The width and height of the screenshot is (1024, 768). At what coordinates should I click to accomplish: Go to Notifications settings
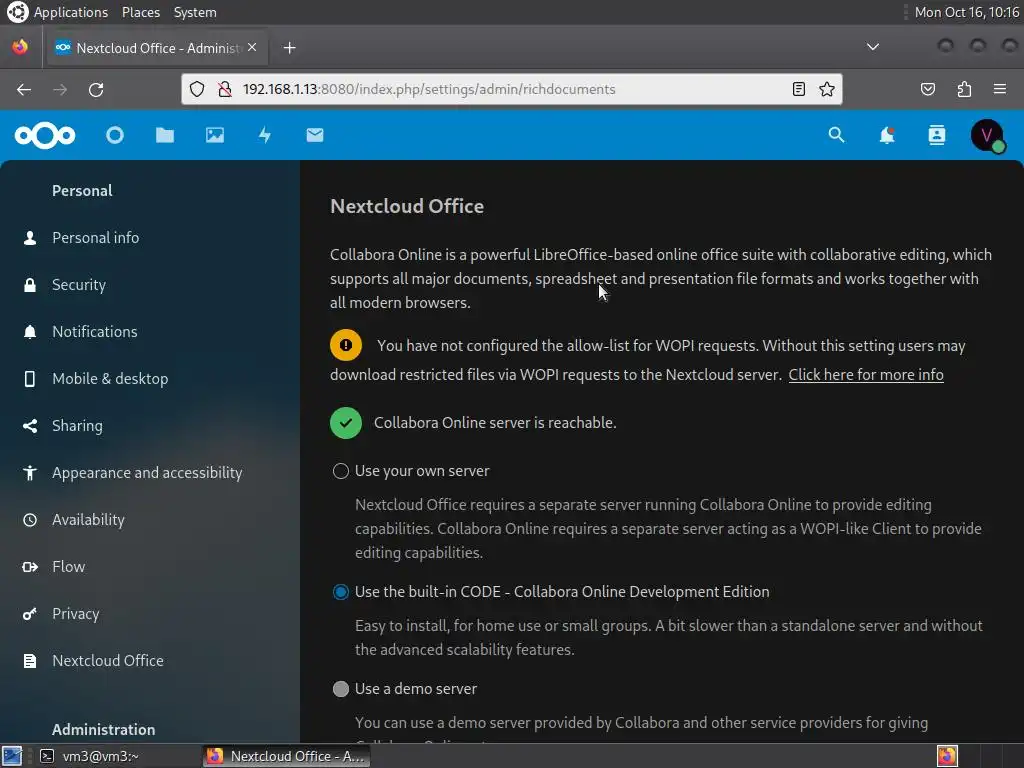(95, 332)
